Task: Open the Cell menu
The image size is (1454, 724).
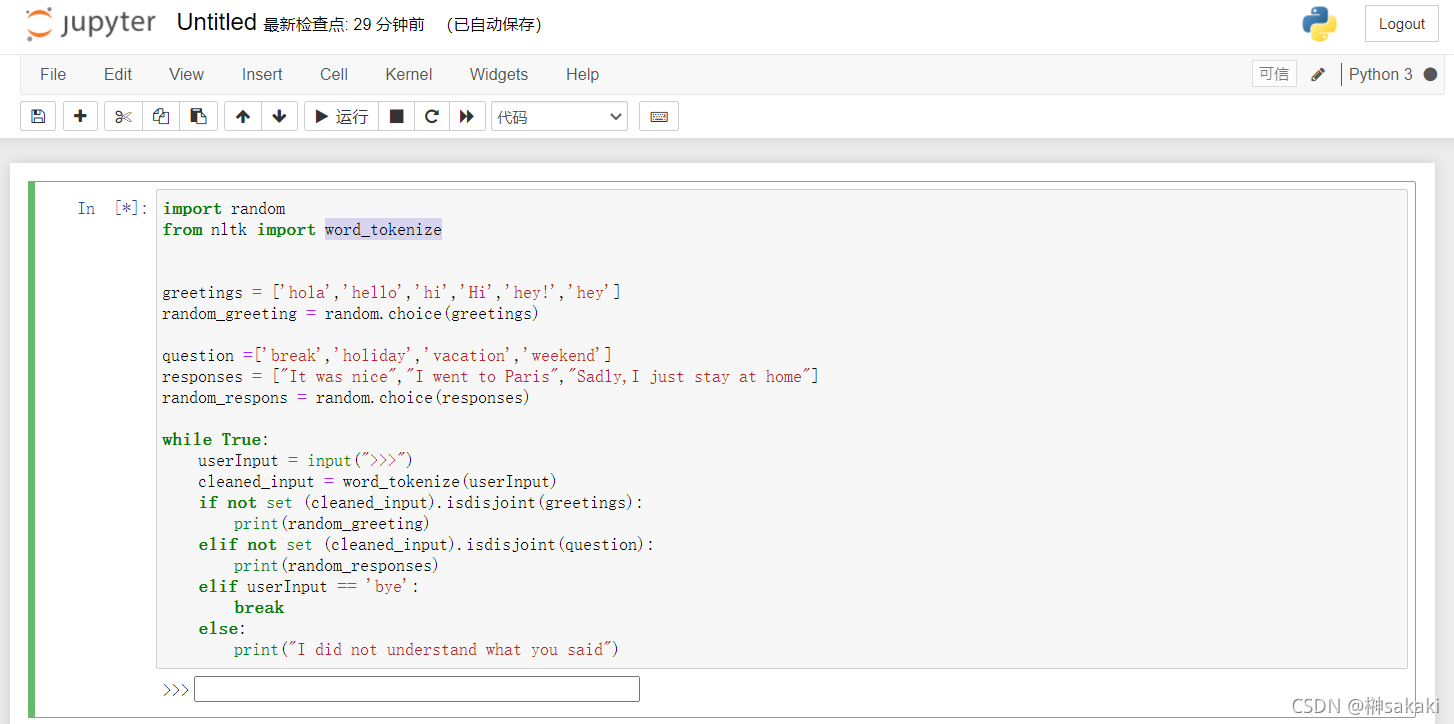Action: click(x=334, y=74)
